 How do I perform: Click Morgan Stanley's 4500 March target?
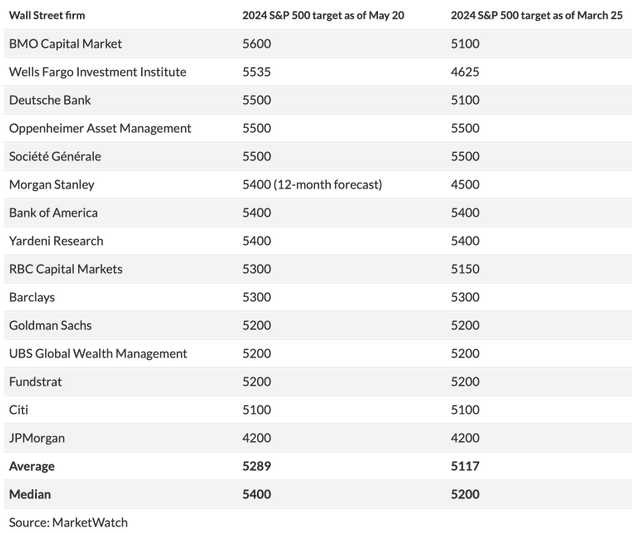[x=465, y=184]
